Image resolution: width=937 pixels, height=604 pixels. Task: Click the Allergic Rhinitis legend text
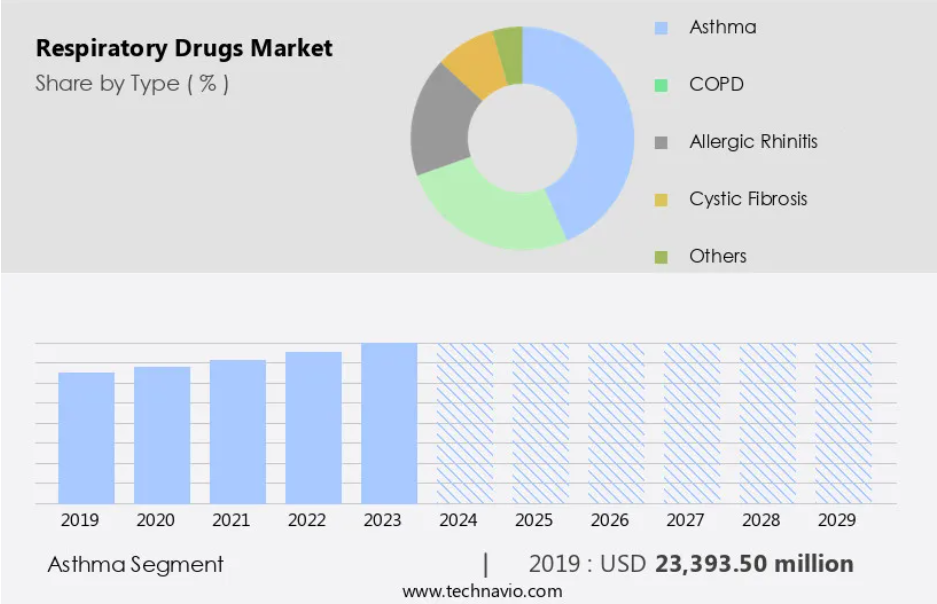[x=753, y=142]
